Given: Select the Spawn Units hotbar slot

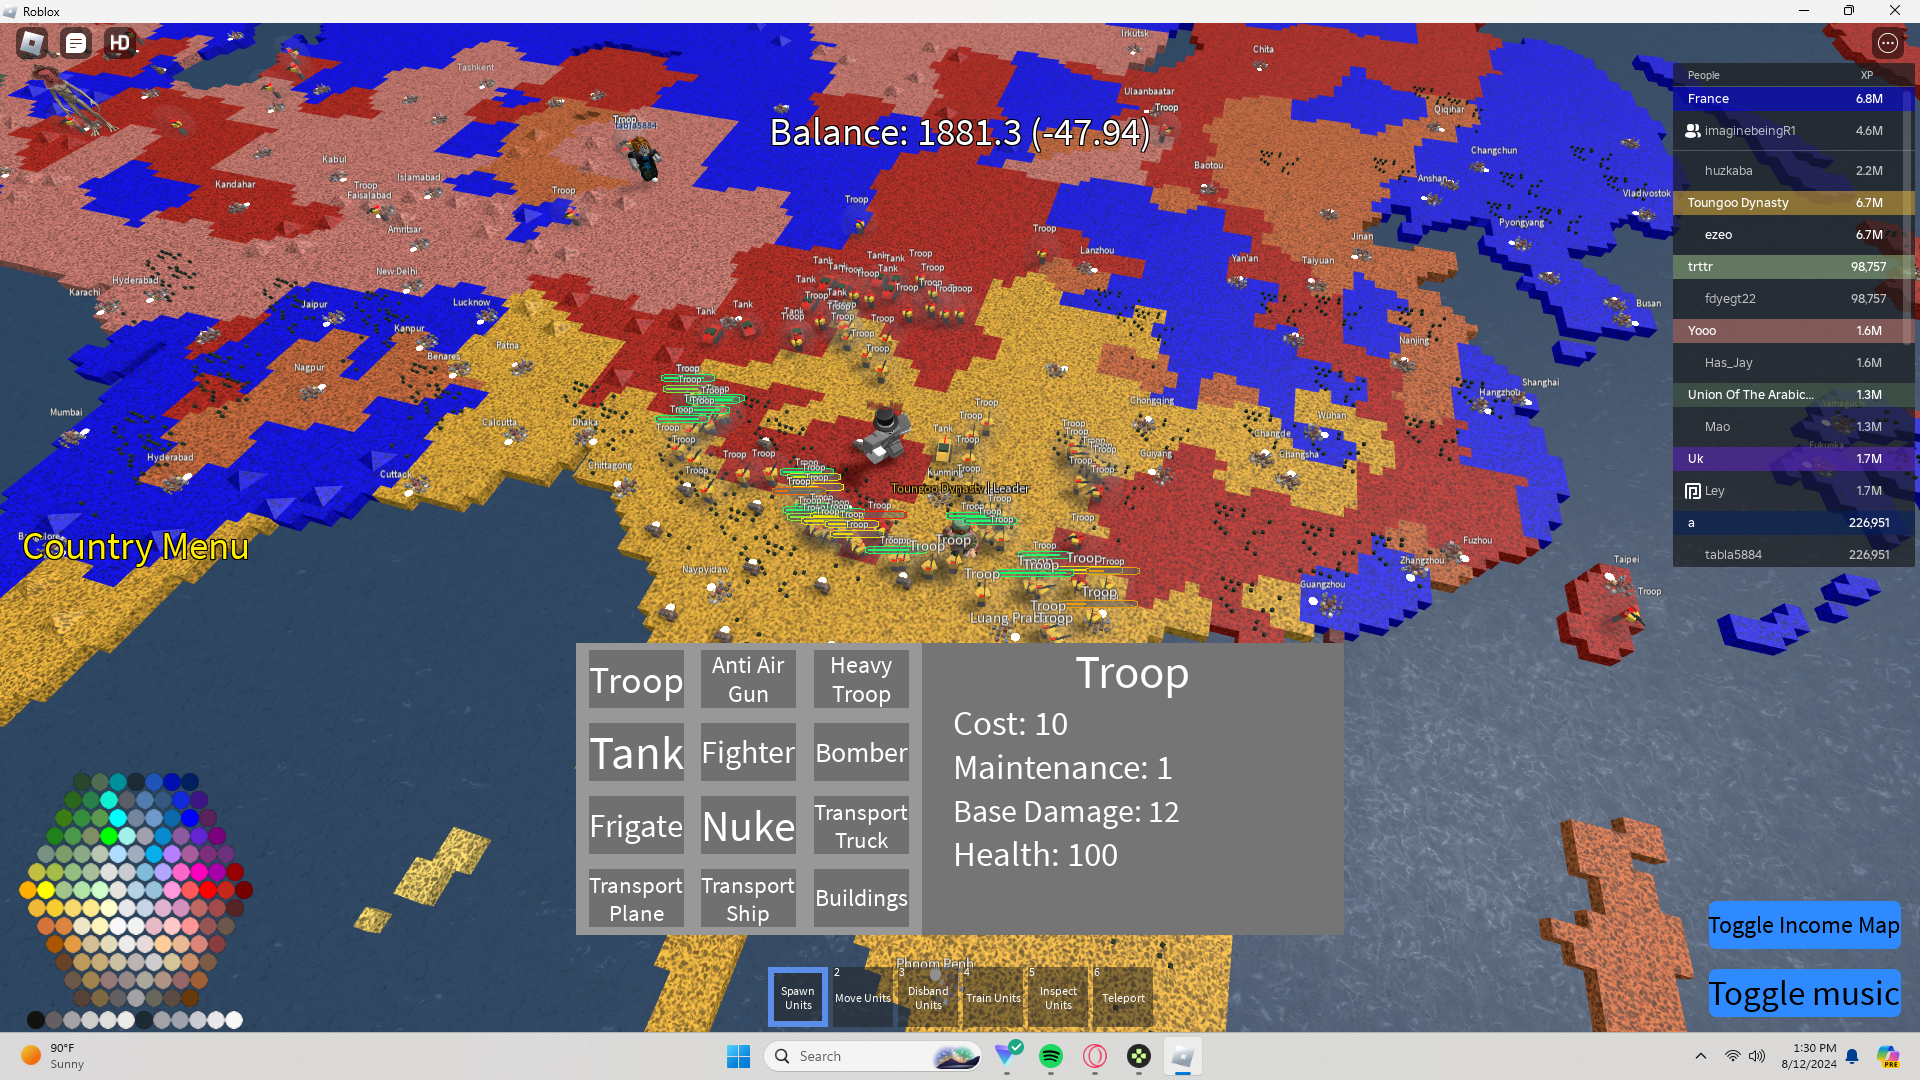Looking at the screenshot, I should (x=798, y=997).
